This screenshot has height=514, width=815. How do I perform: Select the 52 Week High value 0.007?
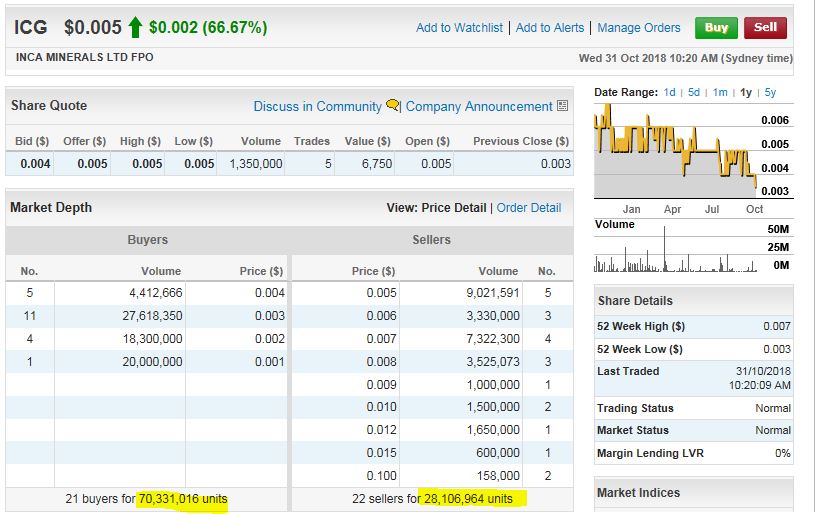tap(777, 326)
